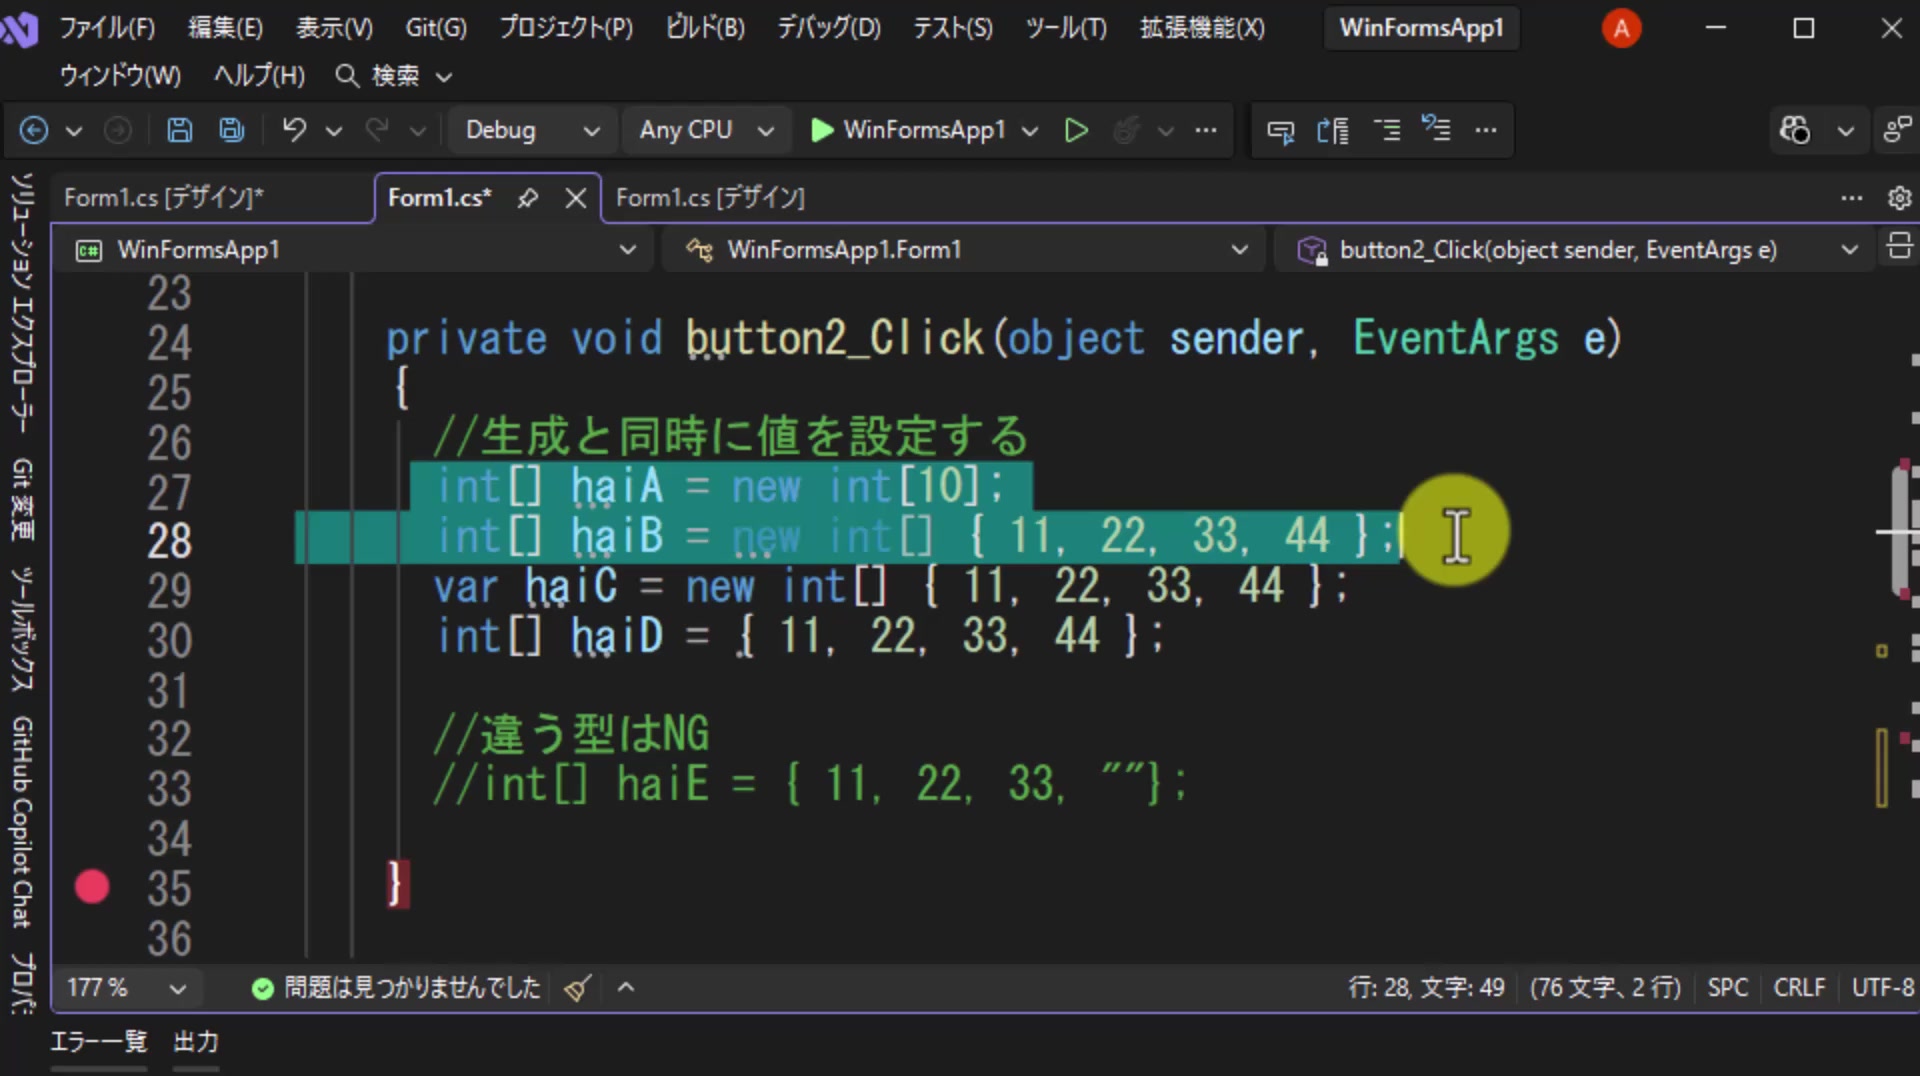Viewport: 1920px width, 1076px height.
Task: Open the Debug configuration dropdown
Action: click(x=532, y=130)
